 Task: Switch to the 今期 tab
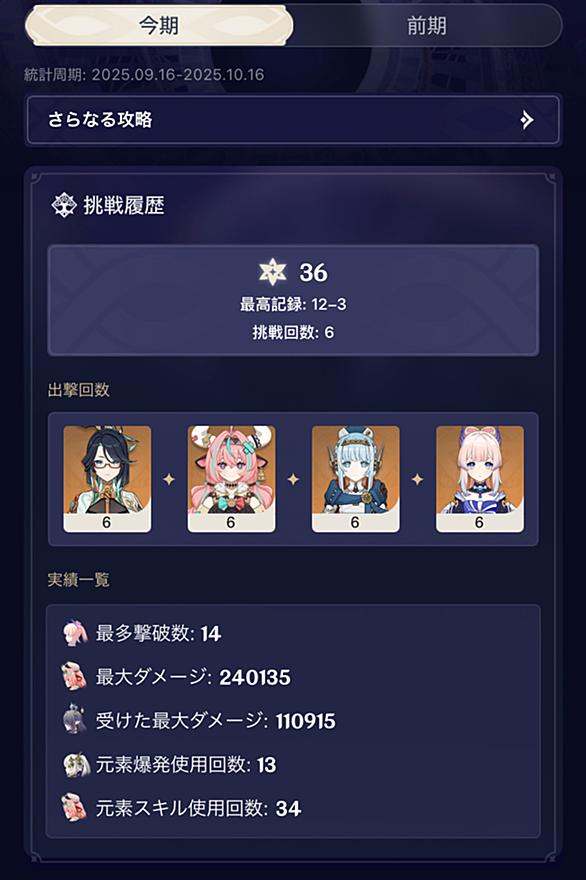coord(159,25)
